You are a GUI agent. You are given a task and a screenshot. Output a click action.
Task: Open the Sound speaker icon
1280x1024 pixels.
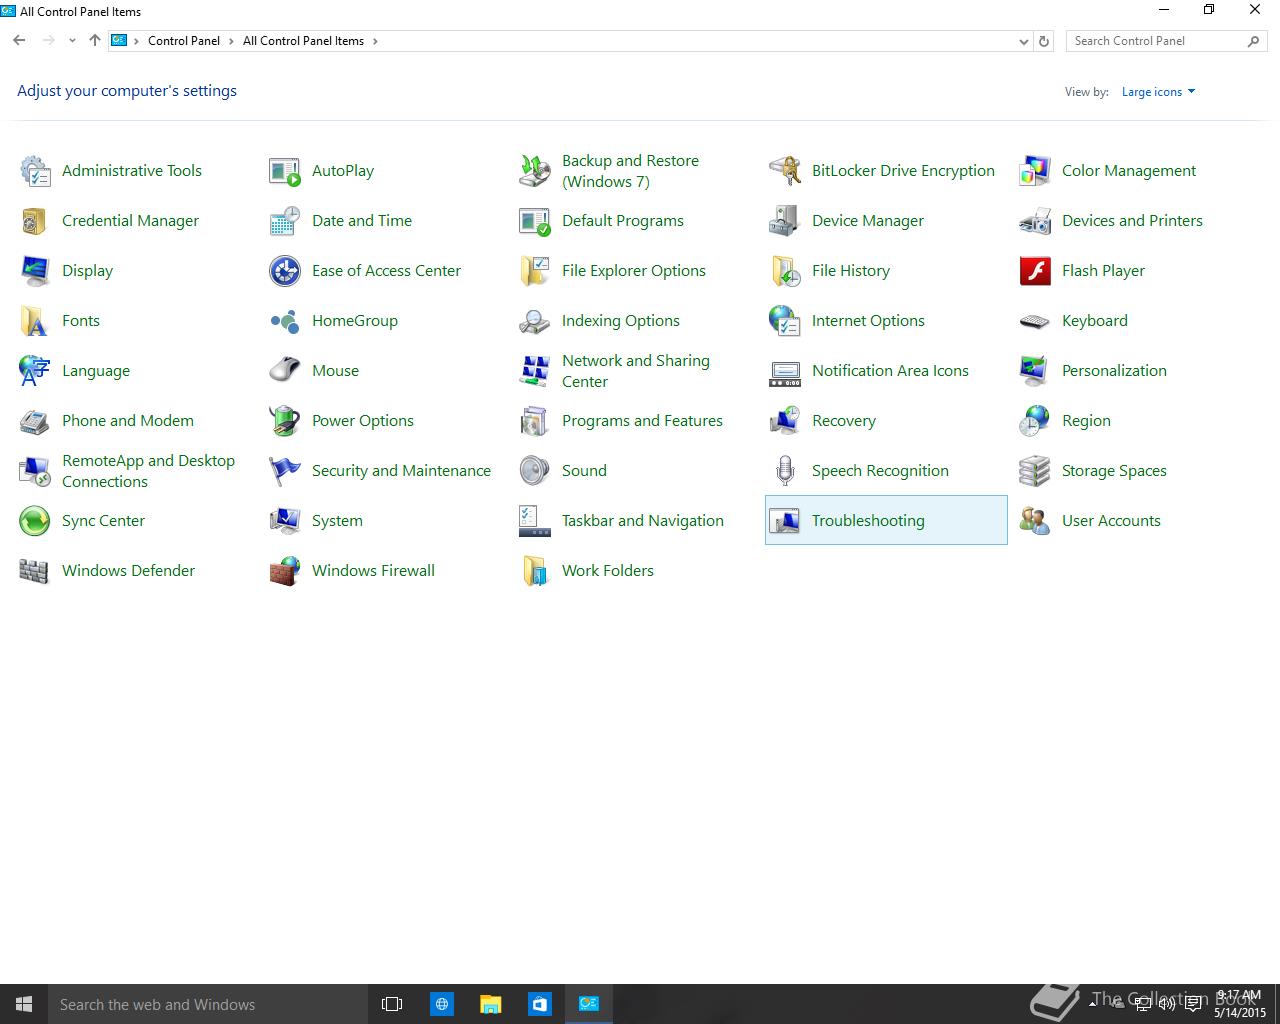coord(535,471)
